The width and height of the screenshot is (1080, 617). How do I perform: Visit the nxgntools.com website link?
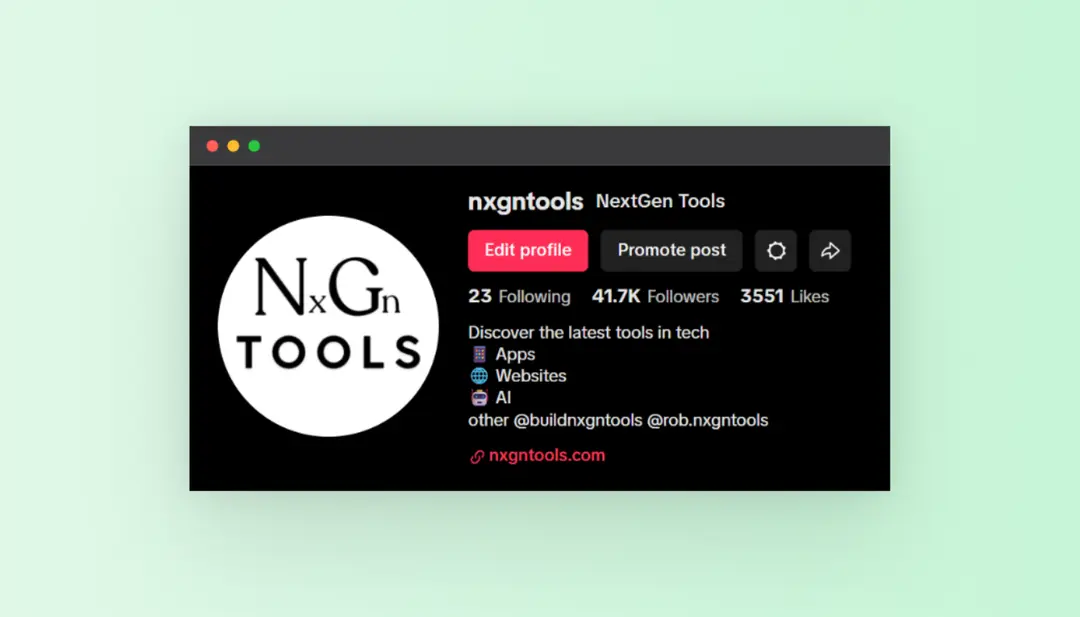(547, 456)
